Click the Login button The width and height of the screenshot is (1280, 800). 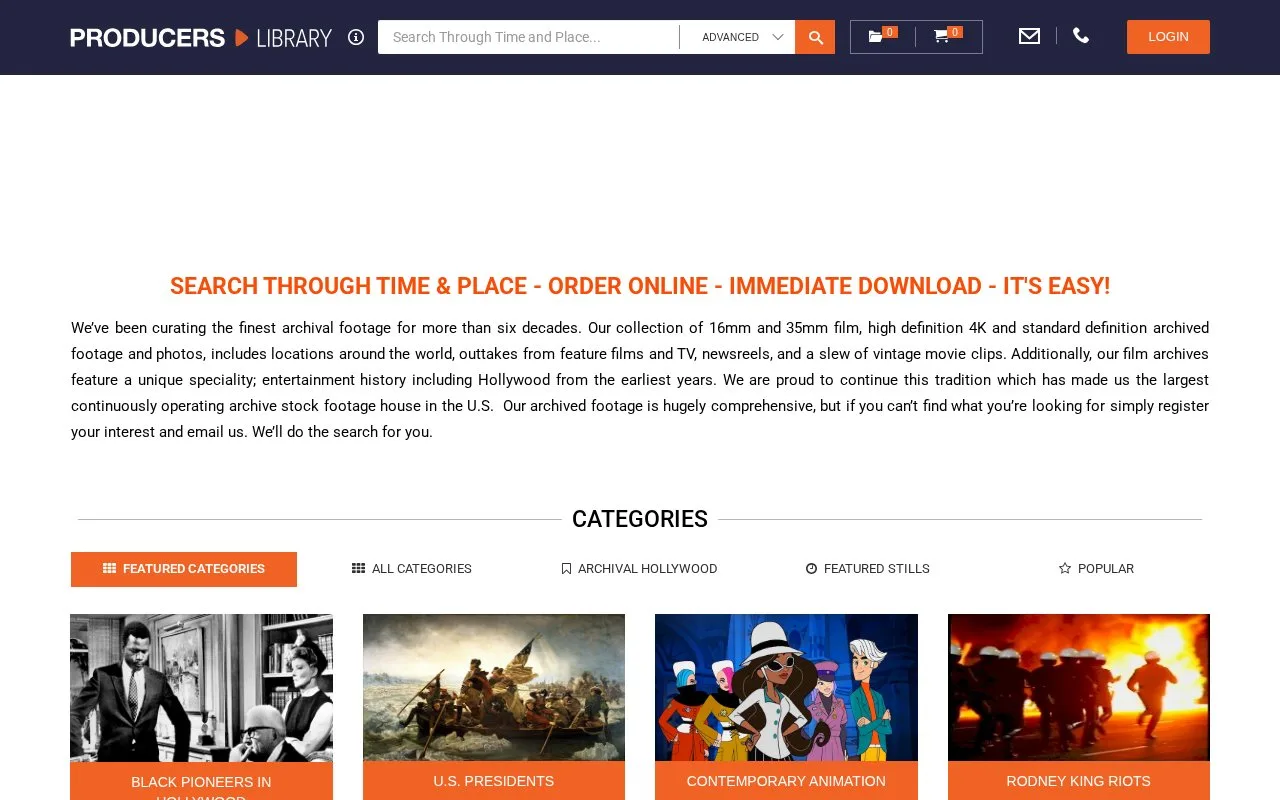pos(1168,37)
